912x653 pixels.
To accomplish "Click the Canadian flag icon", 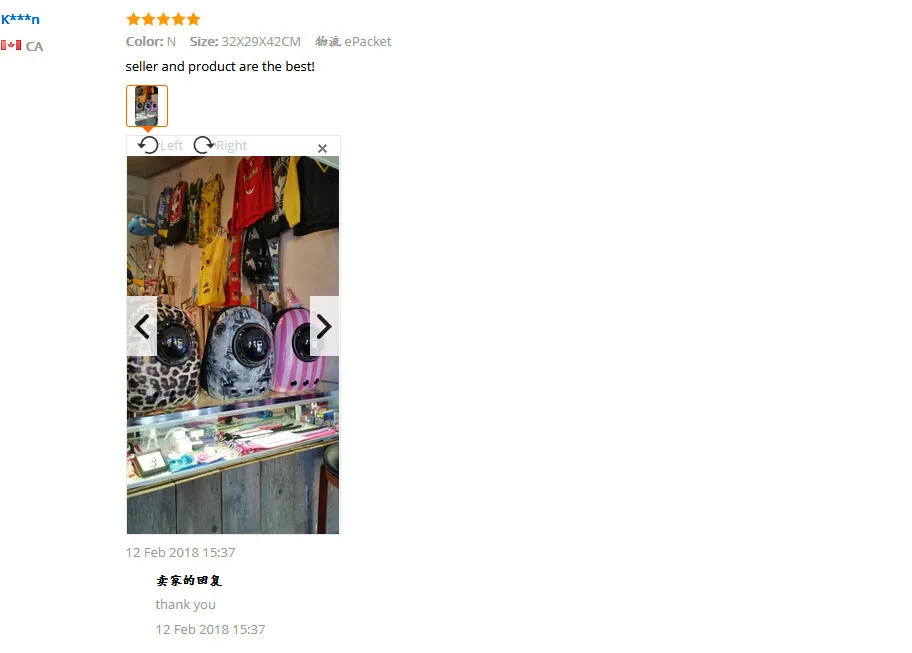I will pyautogui.click(x=11, y=45).
